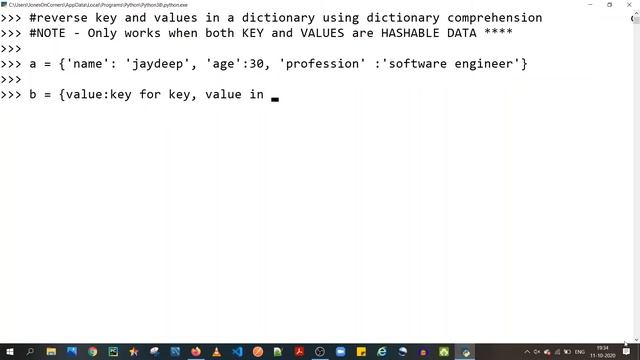
Task: Open Zoom from taskbar
Action: (340, 351)
